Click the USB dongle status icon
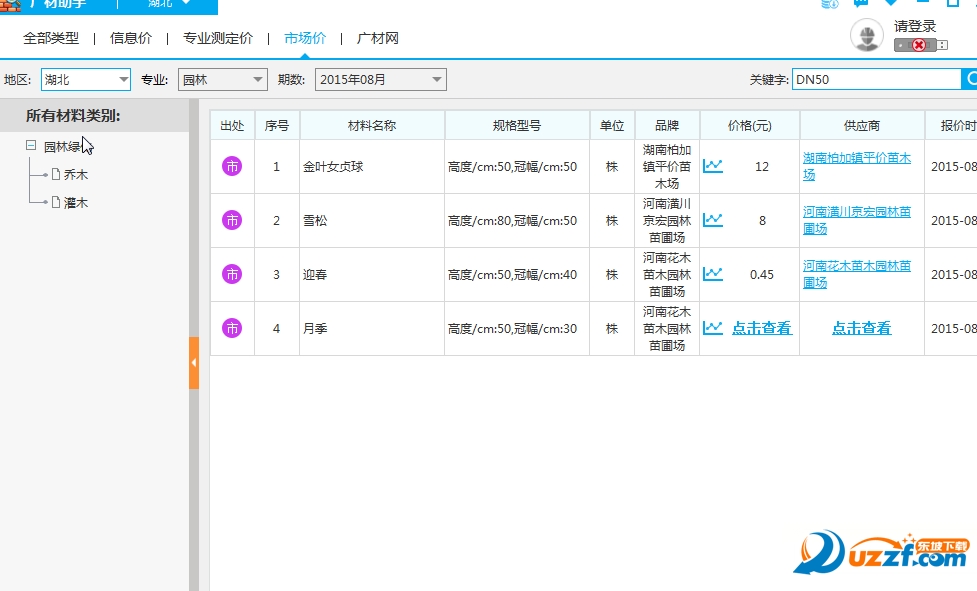The image size is (977, 591). tap(919, 45)
